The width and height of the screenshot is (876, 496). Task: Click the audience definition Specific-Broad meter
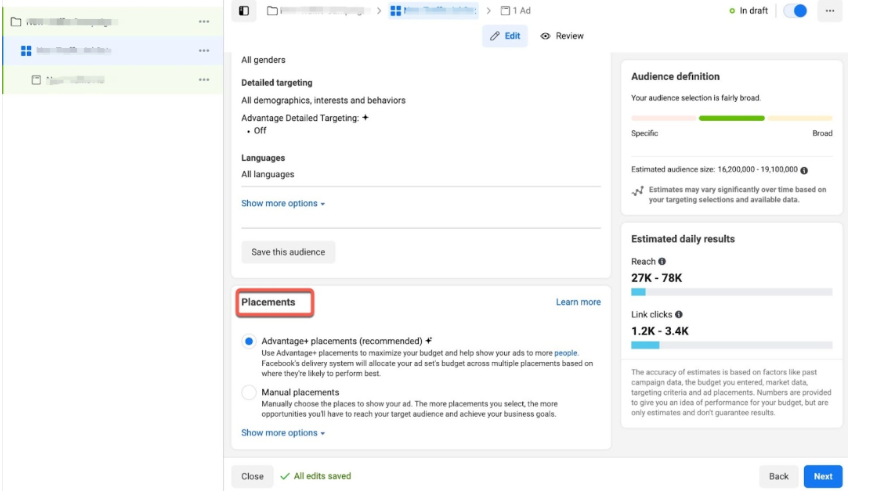pos(731,118)
